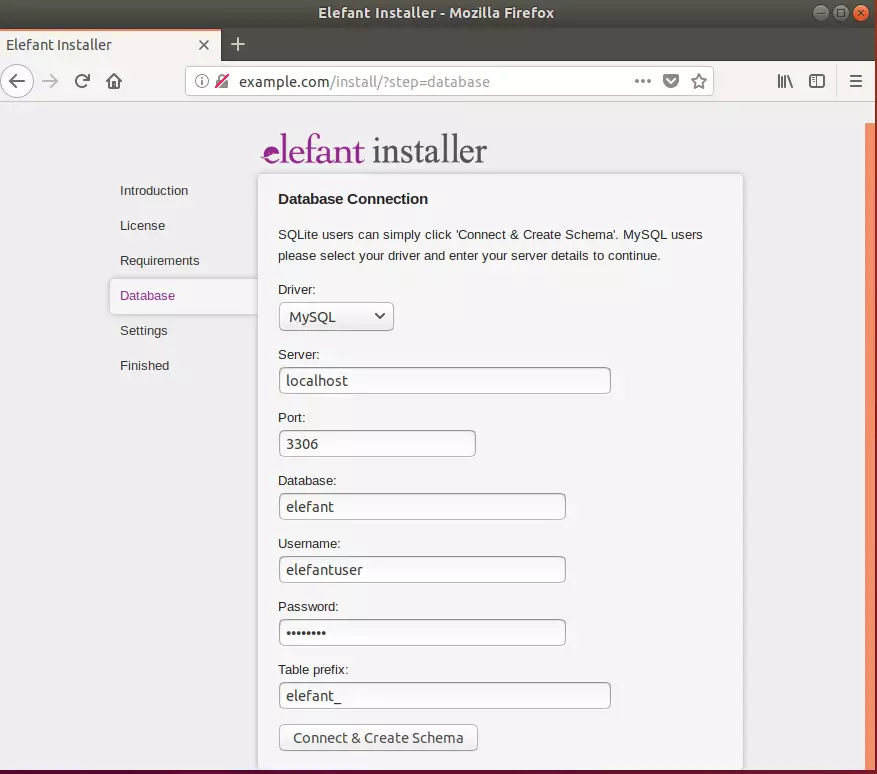
Task: Bookmark this page with the star
Action: tap(699, 82)
